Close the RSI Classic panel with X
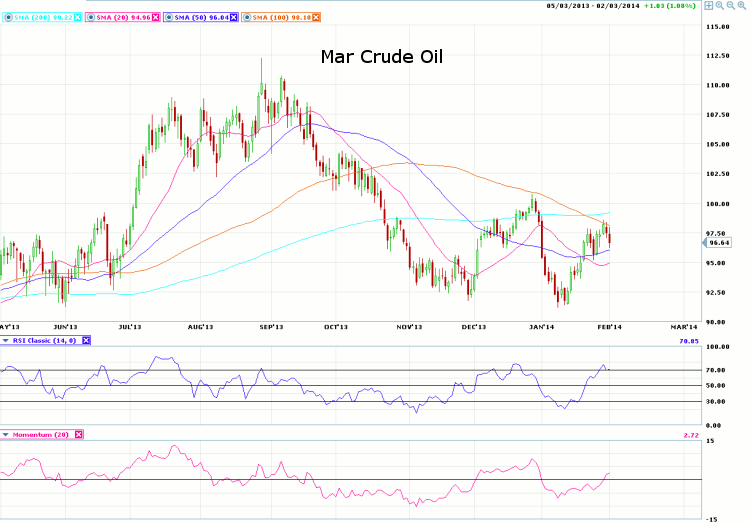The width and height of the screenshot is (750, 523). click(x=86, y=341)
